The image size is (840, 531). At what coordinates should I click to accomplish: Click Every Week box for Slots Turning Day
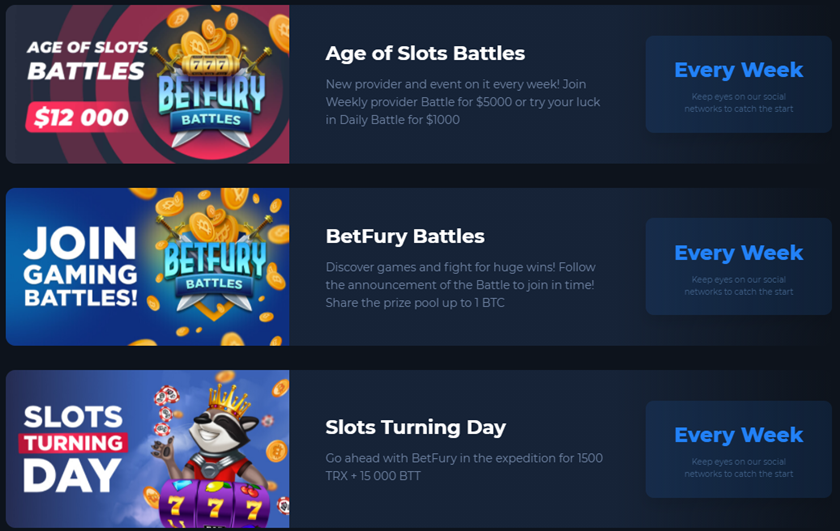[x=738, y=449]
